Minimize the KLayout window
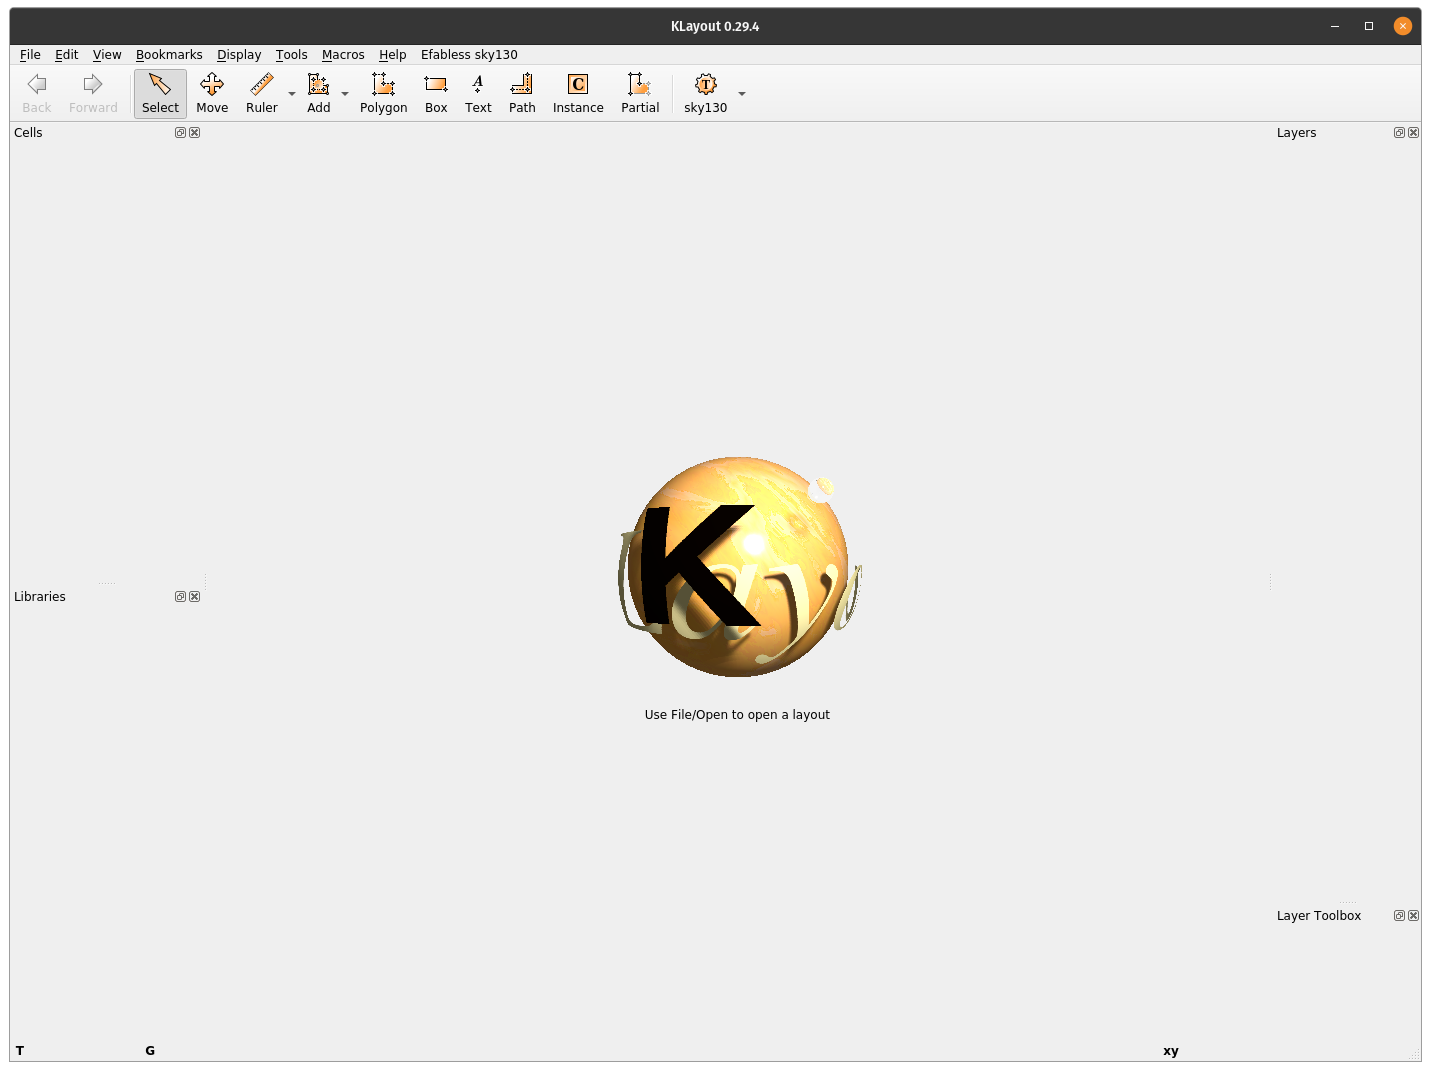Screen dimensions: 1431x1071 pyautogui.click(x=1335, y=26)
